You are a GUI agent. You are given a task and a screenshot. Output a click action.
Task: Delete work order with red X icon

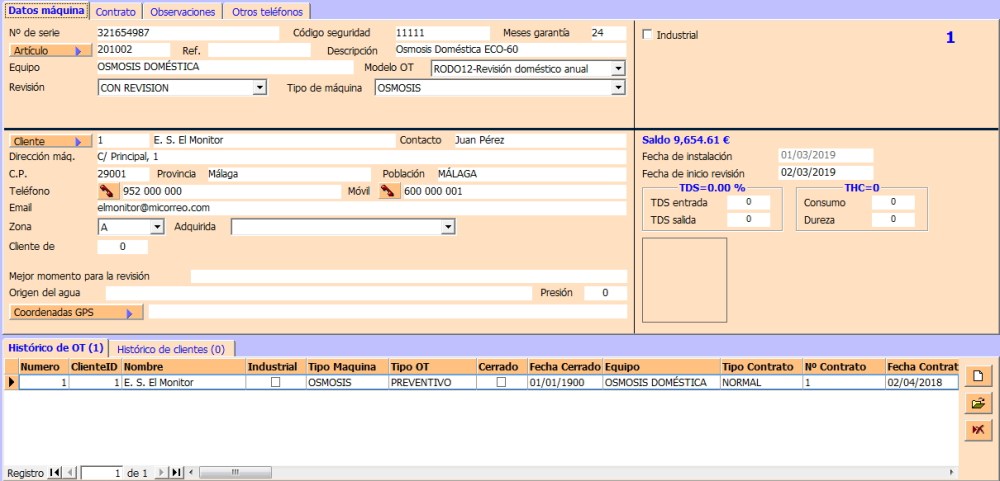(977, 429)
